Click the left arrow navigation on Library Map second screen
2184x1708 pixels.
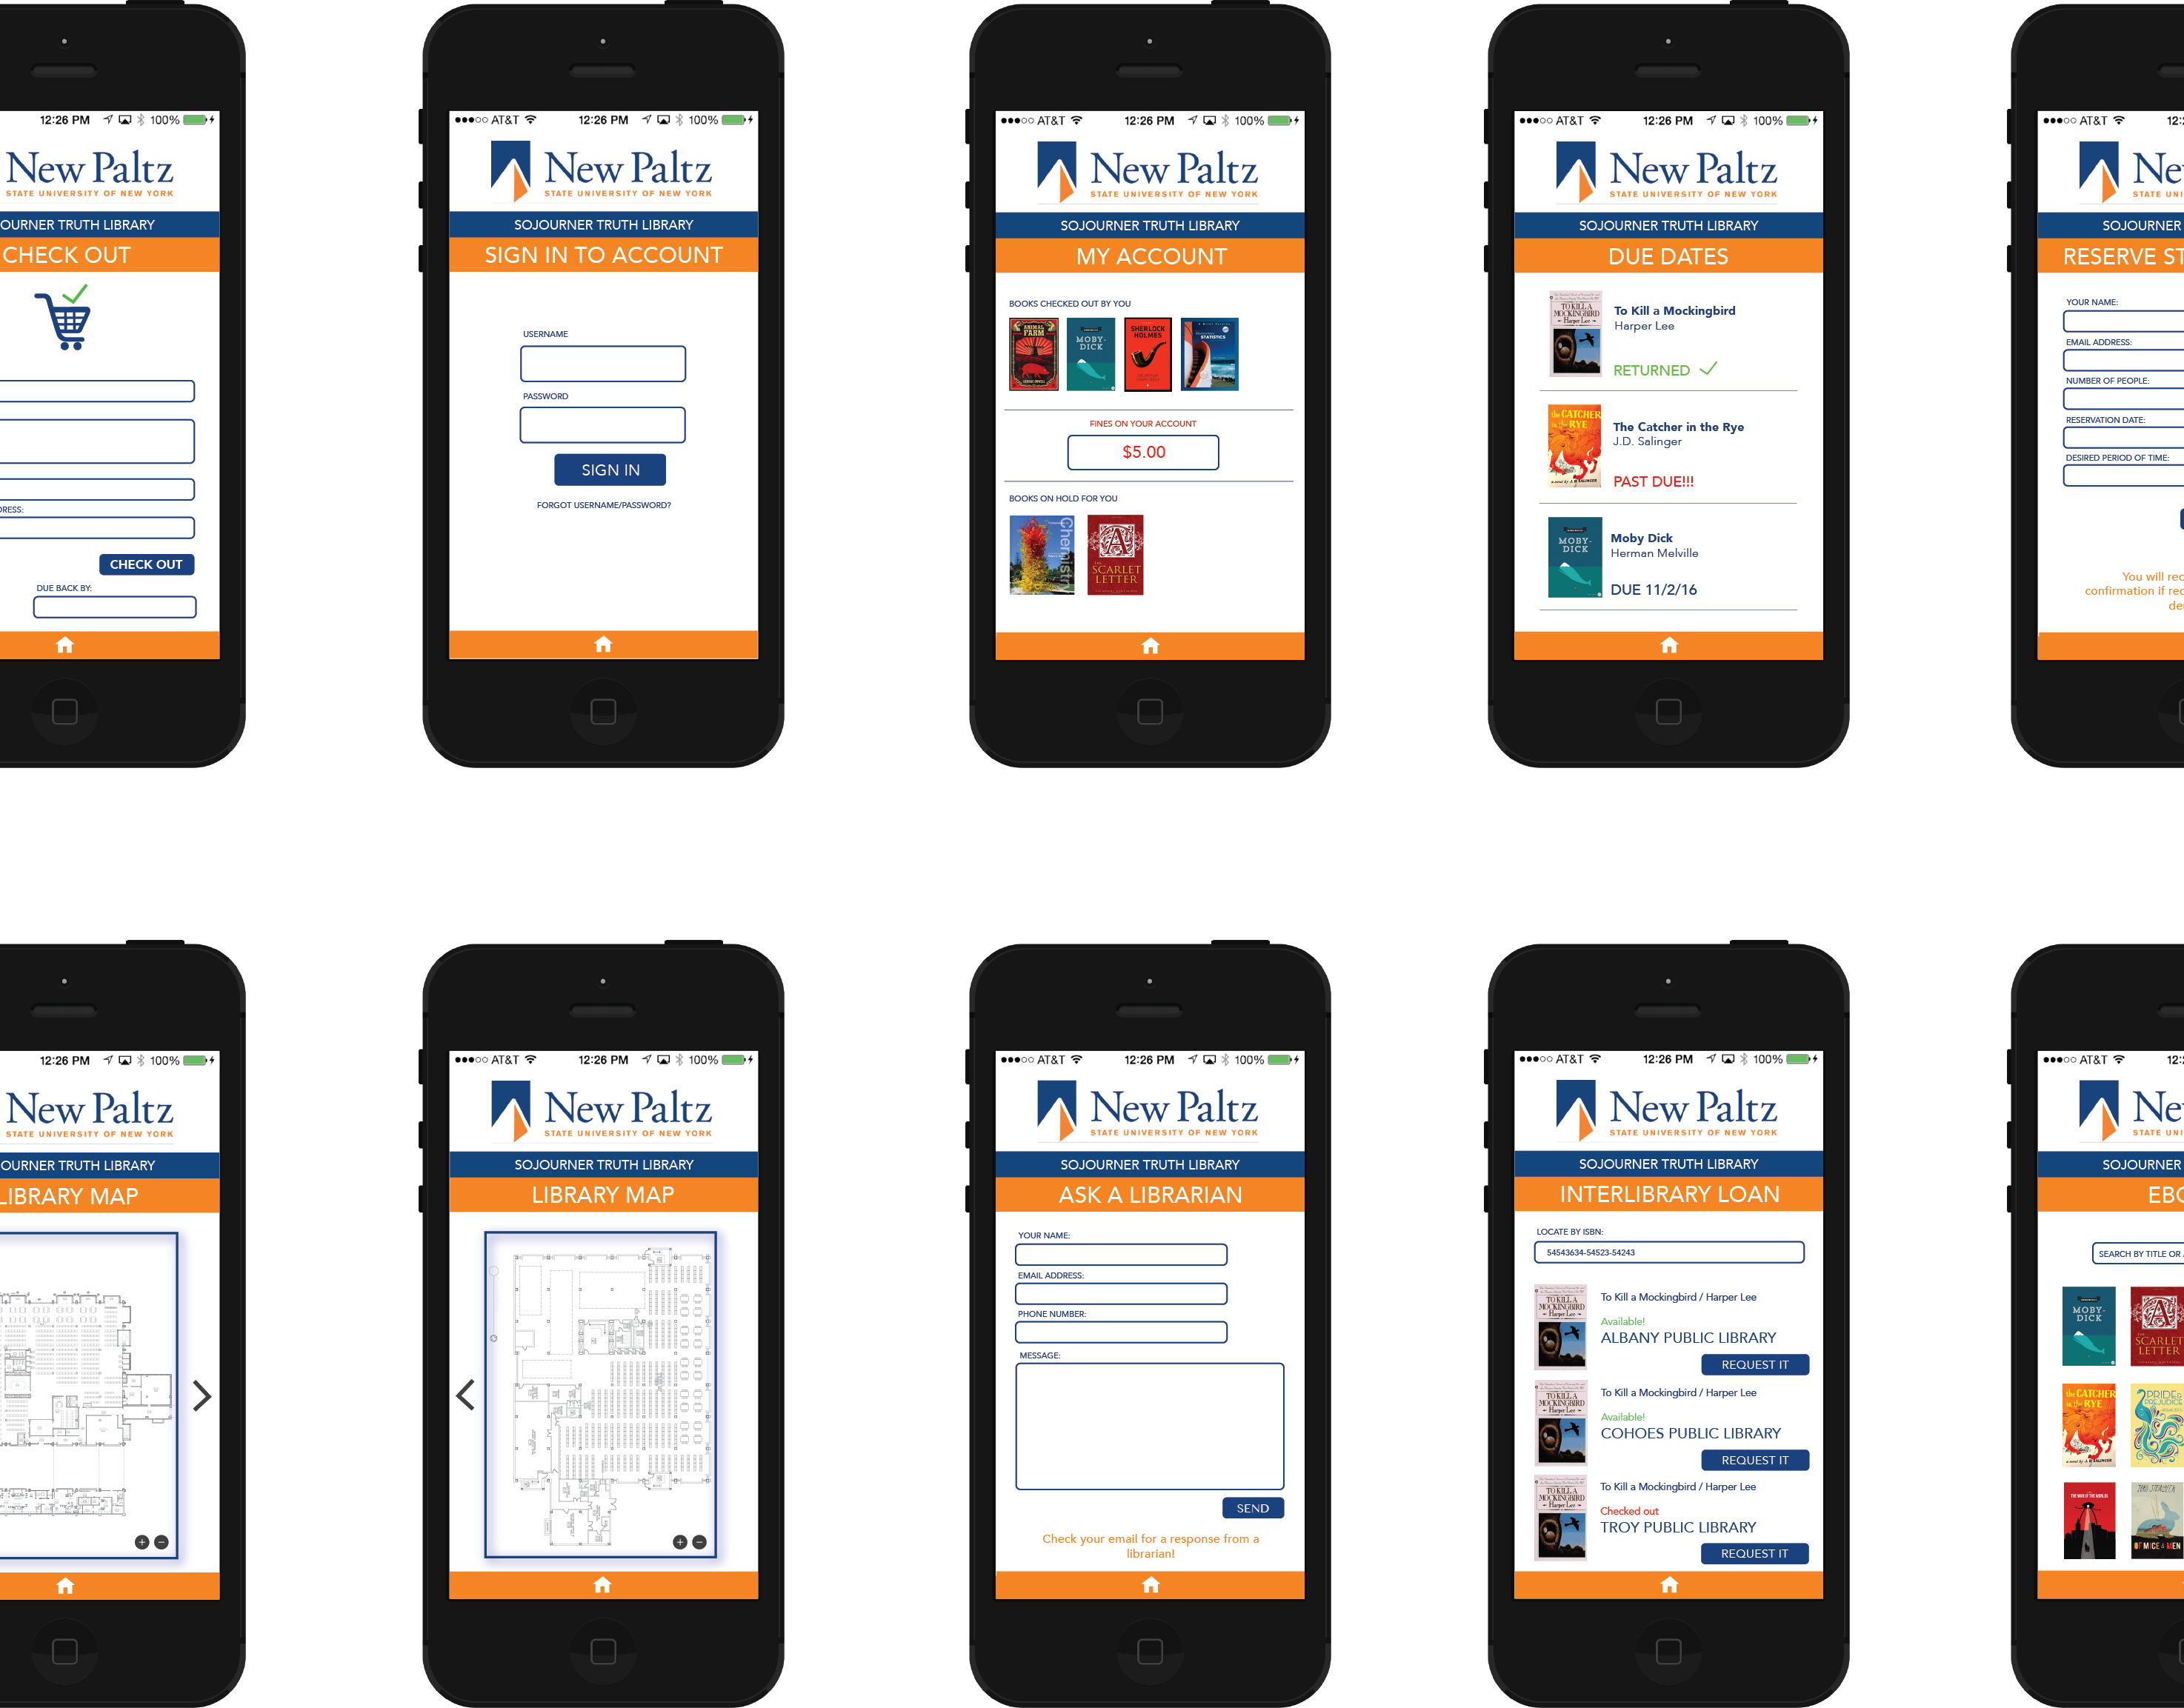pos(466,1395)
